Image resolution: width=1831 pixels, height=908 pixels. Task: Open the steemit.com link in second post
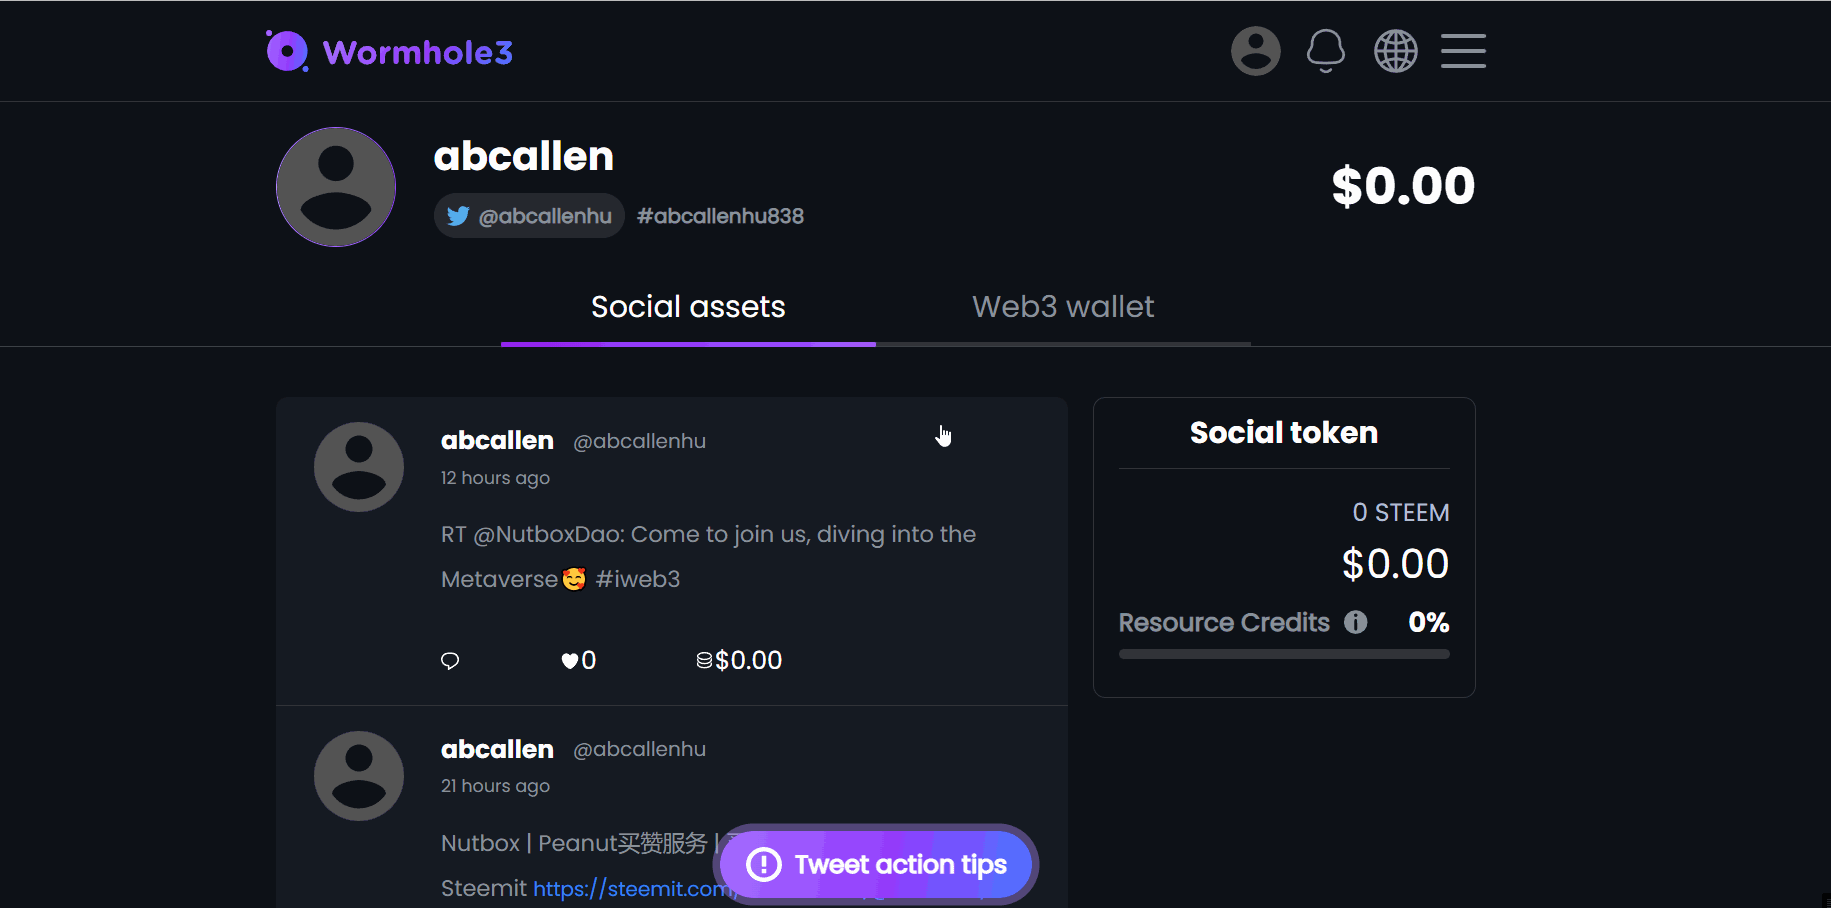(x=630, y=888)
